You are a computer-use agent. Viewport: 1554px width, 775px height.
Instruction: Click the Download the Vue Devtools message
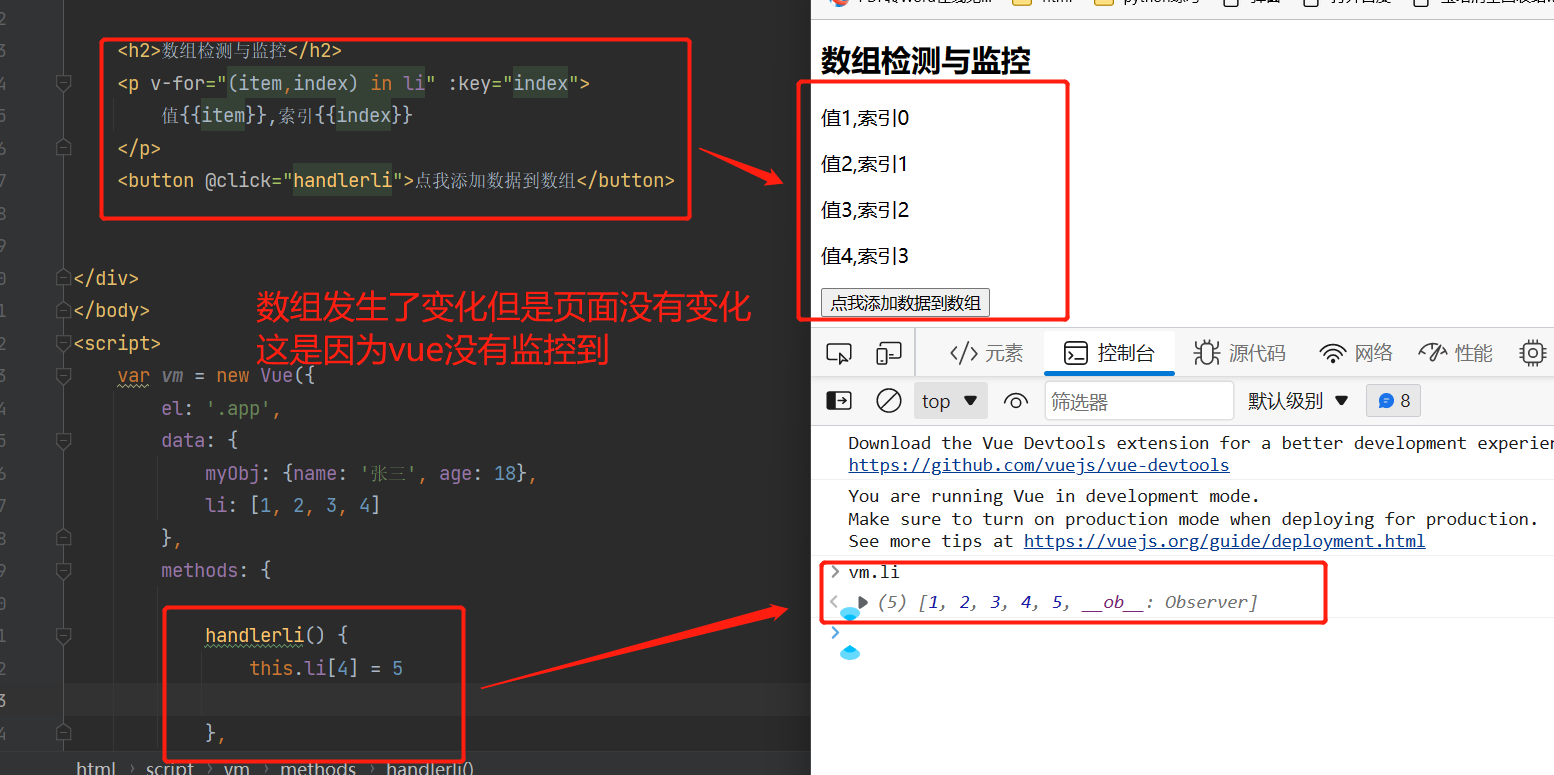1200,443
